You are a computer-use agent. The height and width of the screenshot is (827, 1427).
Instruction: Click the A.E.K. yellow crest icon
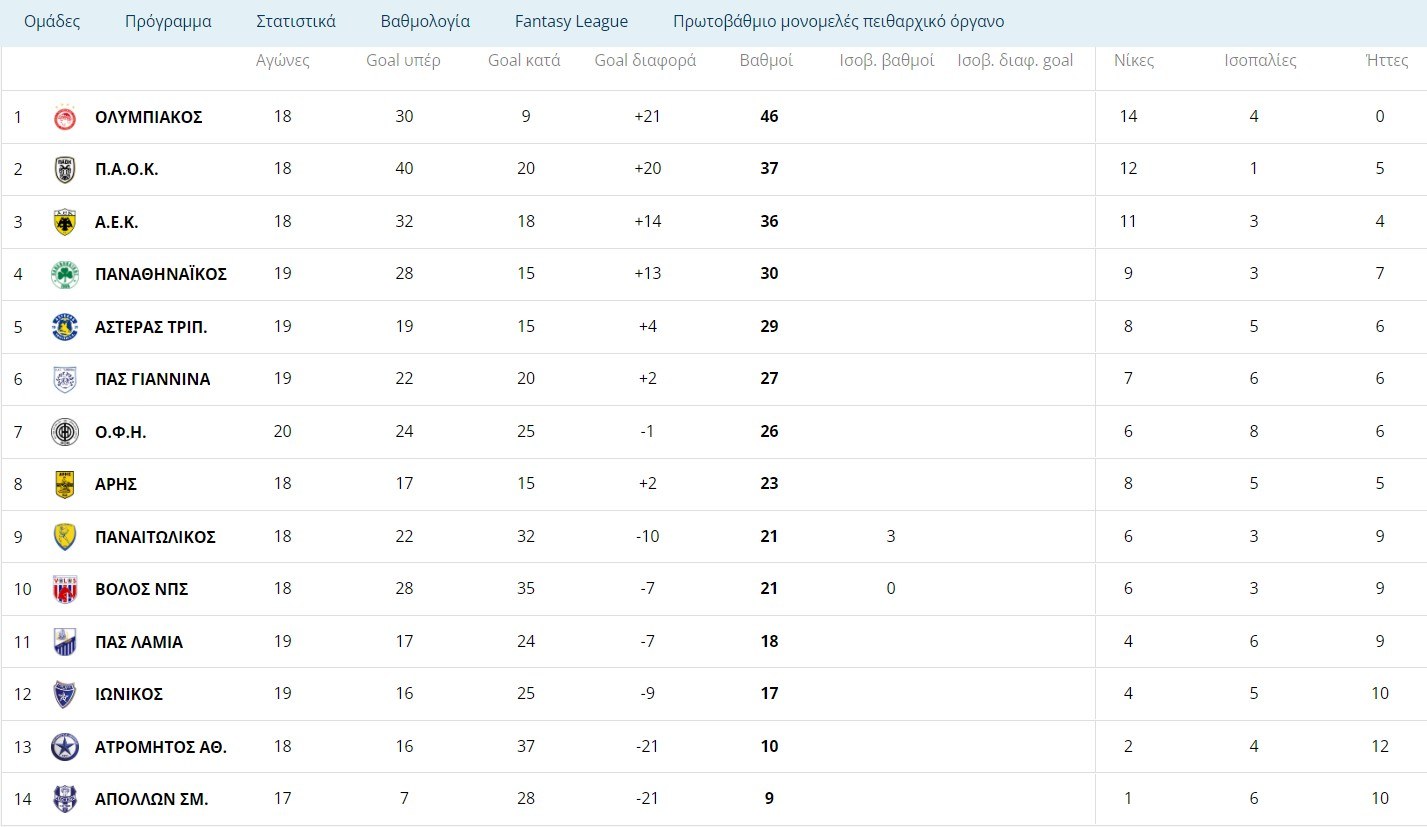(65, 222)
